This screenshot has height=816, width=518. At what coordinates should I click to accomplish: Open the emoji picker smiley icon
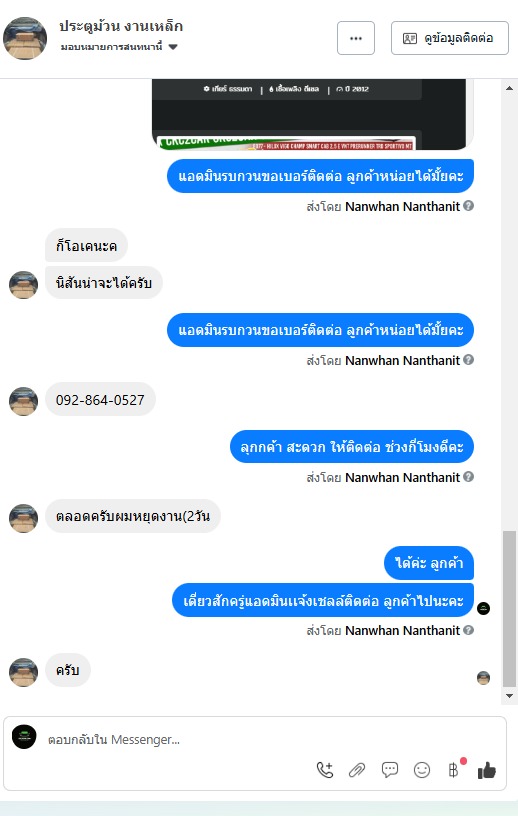tap(422, 770)
